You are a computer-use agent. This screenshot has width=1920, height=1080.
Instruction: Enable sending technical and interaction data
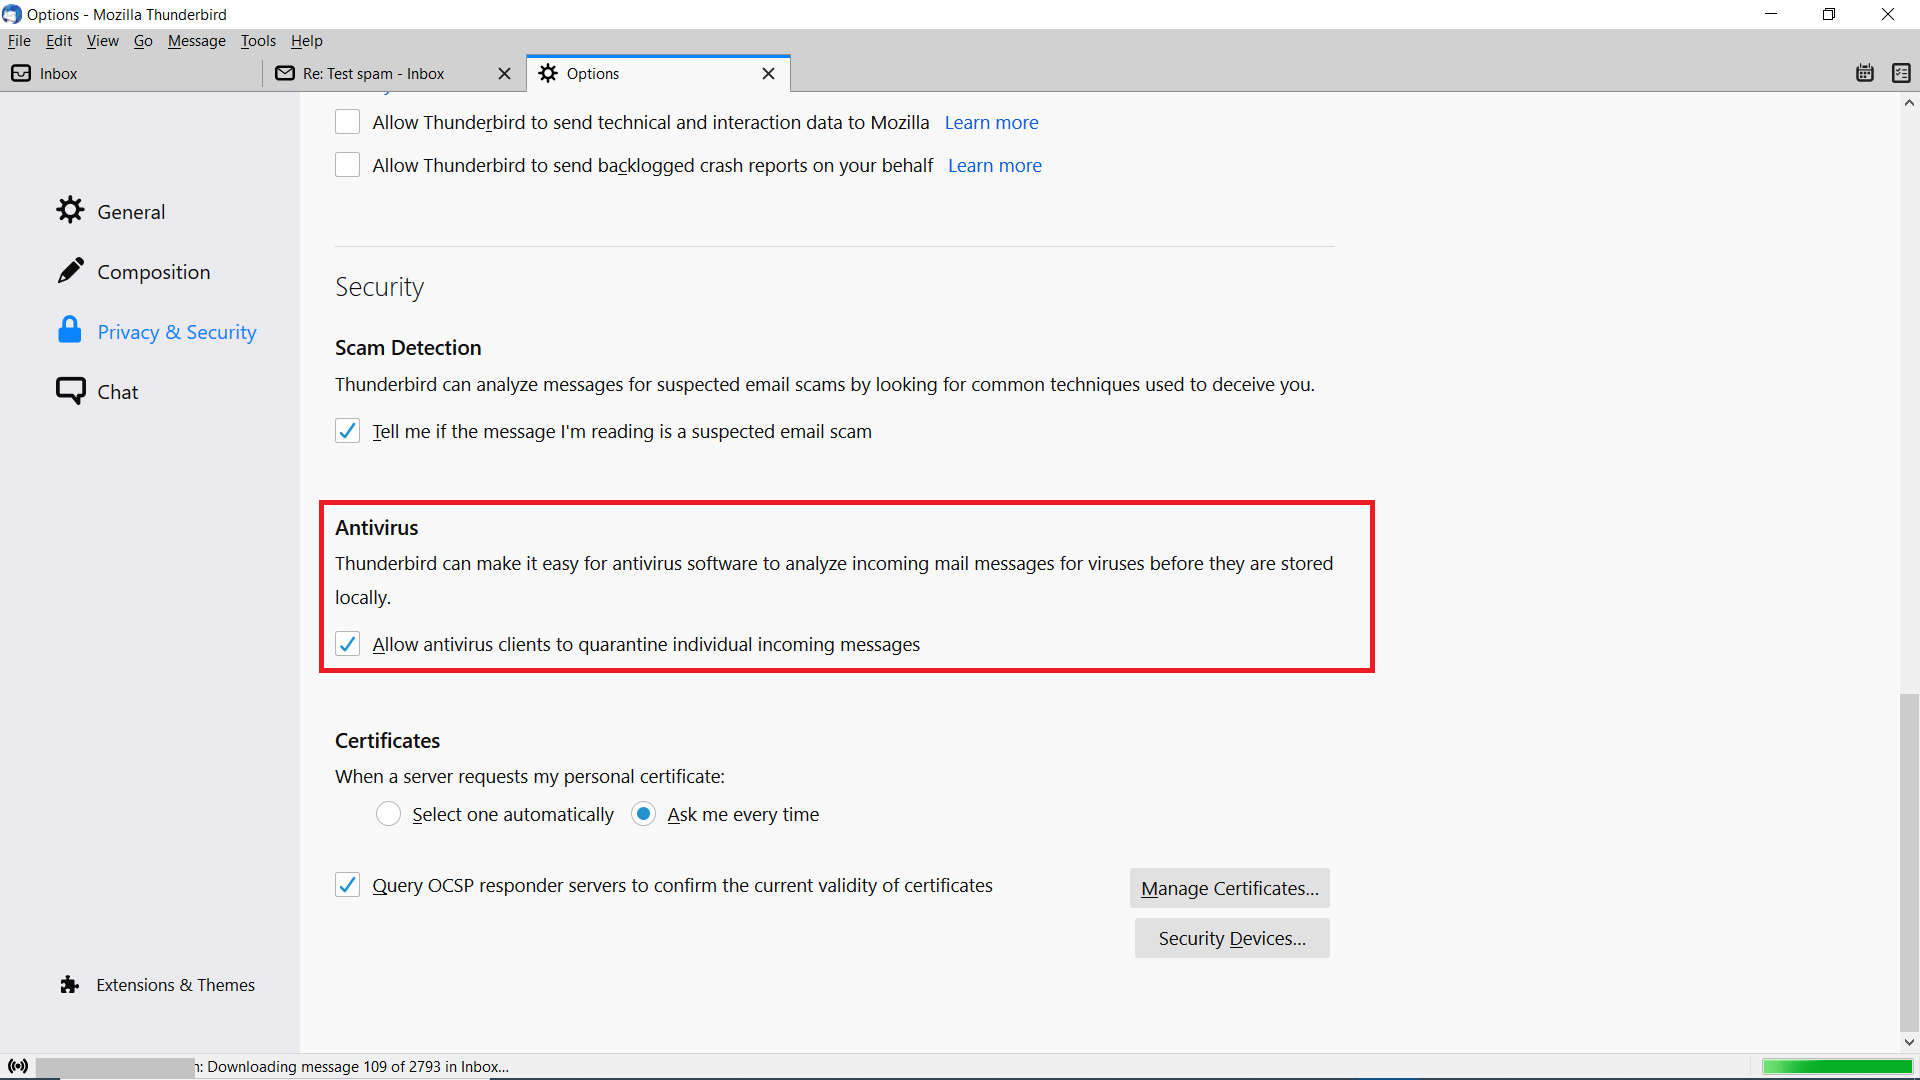click(x=347, y=122)
